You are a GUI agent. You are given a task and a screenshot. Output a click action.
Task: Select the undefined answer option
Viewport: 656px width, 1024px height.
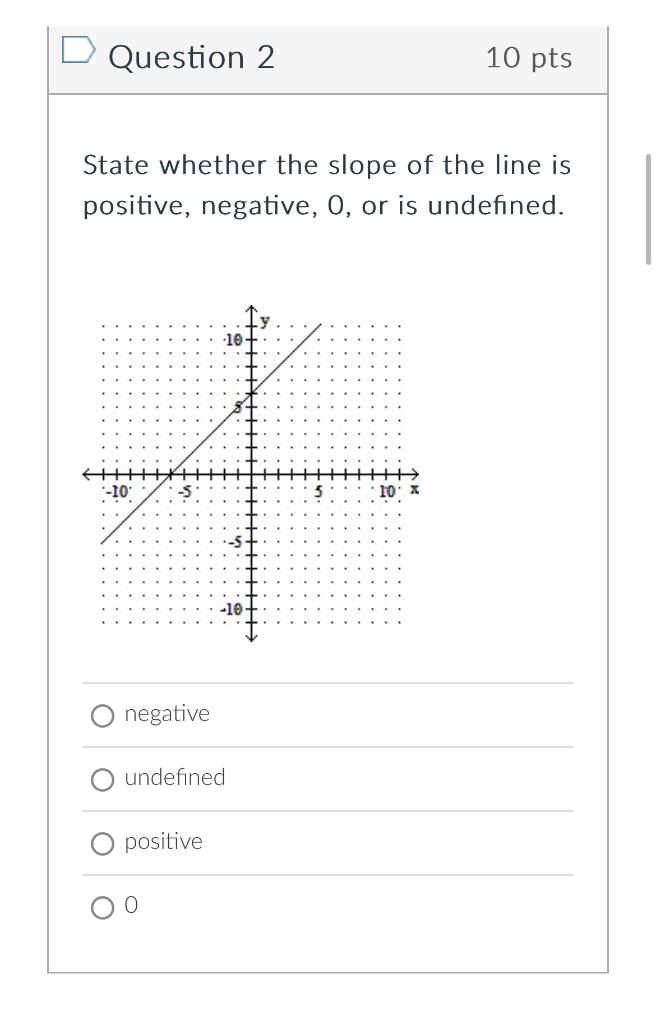click(102, 780)
